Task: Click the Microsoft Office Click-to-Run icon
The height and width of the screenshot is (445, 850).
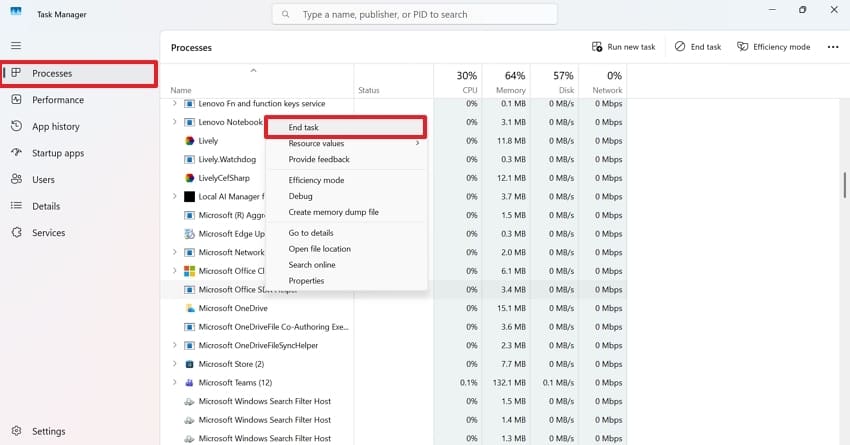Action: click(x=189, y=271)
